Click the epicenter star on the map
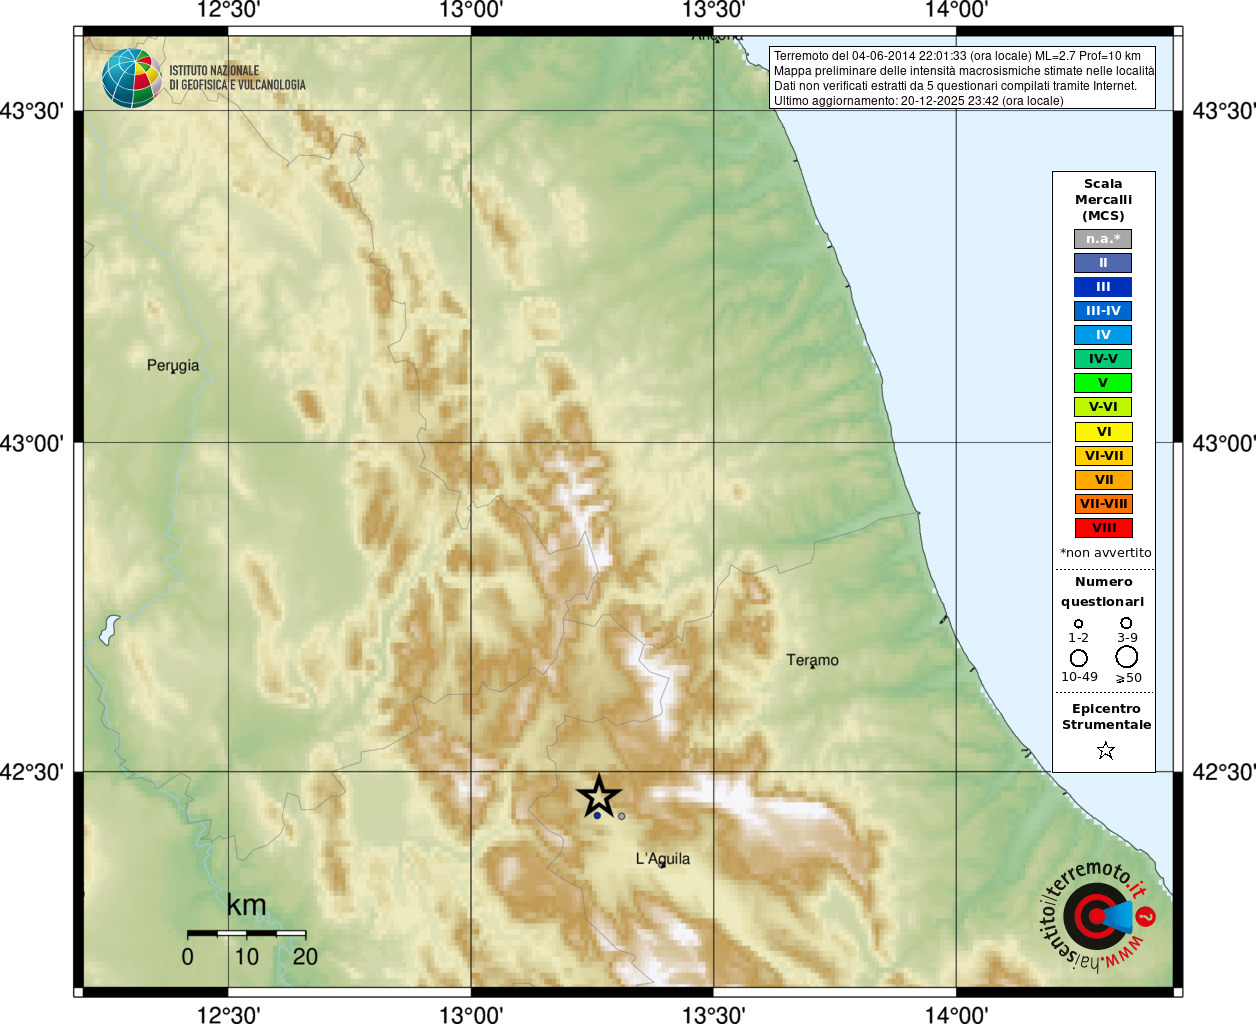This screenshot has width=1256, height=1024. point(599,796)
